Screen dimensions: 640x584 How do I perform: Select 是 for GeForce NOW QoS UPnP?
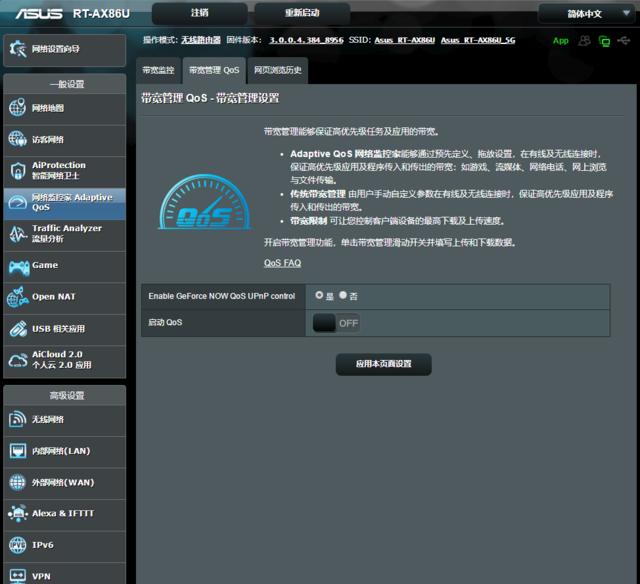point(319,295)
